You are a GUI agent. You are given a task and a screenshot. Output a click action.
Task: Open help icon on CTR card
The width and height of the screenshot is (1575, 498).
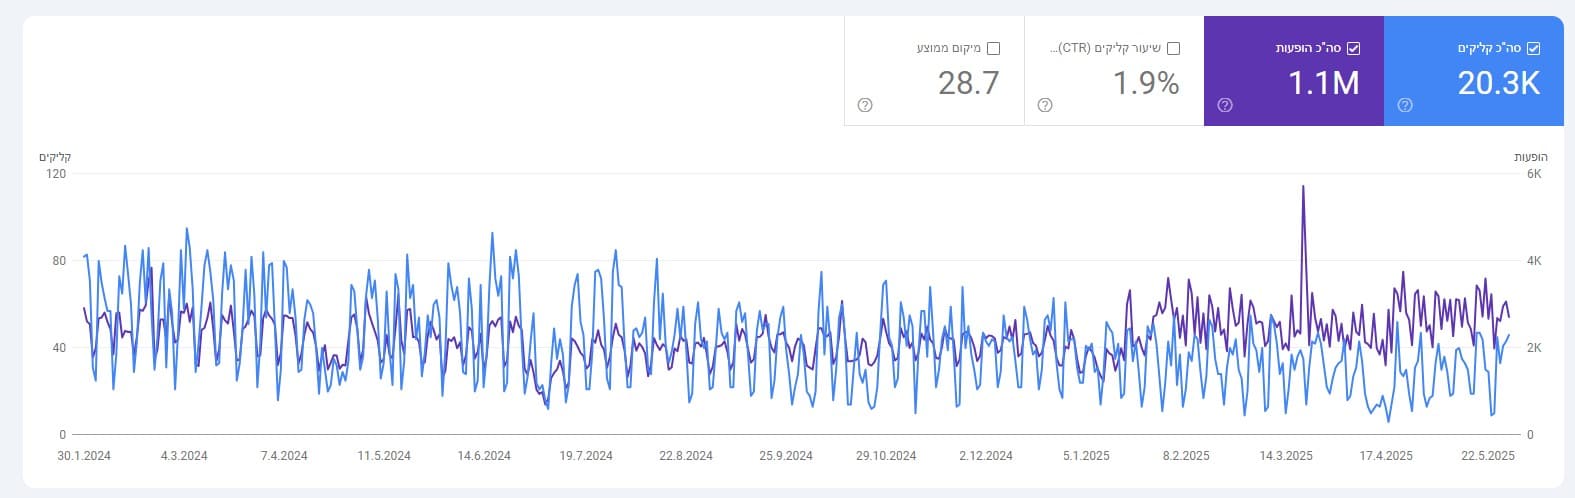(1045, 105)
